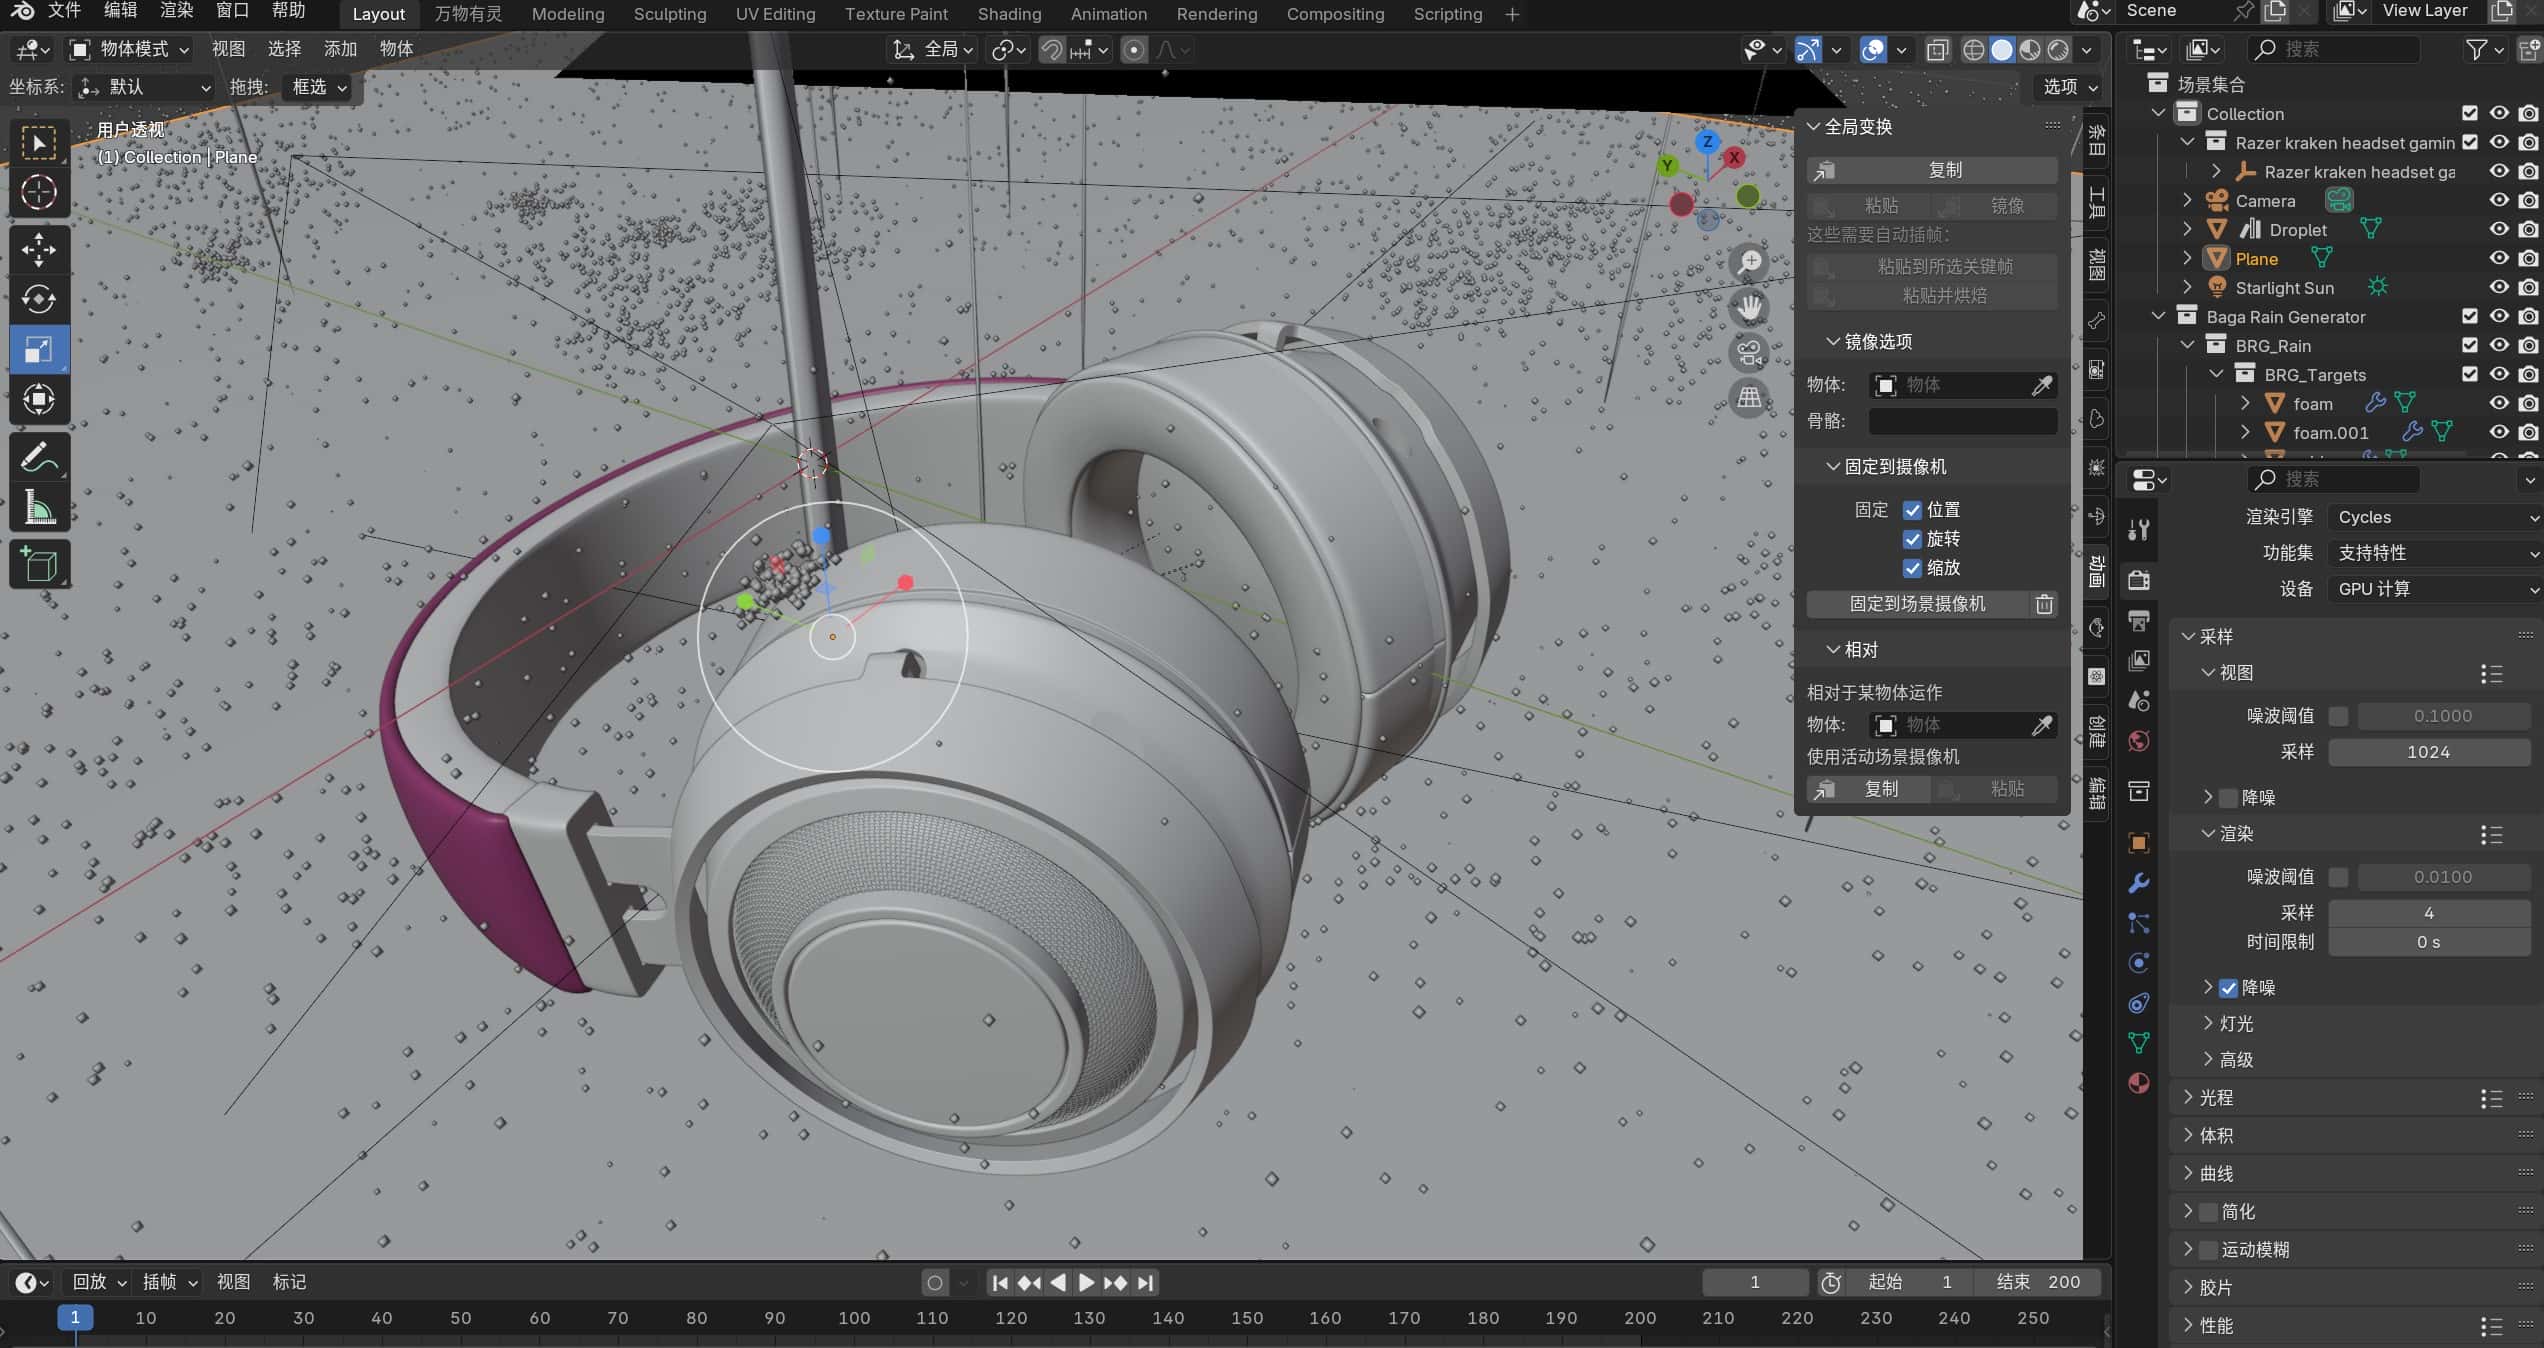Viewport: 2544px width, 1348px height.
Task: Open the 渲染 menu
Action: point(176,11)
